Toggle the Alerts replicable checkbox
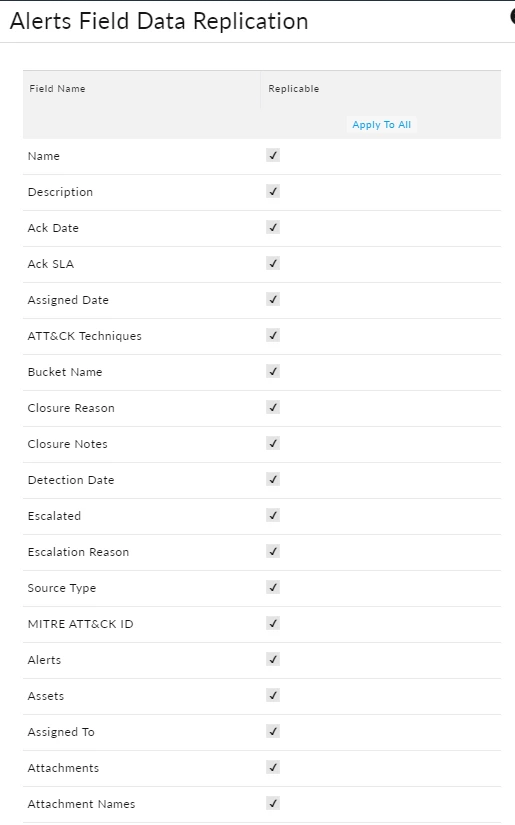The image size is (515, 825). click(273, 659)
